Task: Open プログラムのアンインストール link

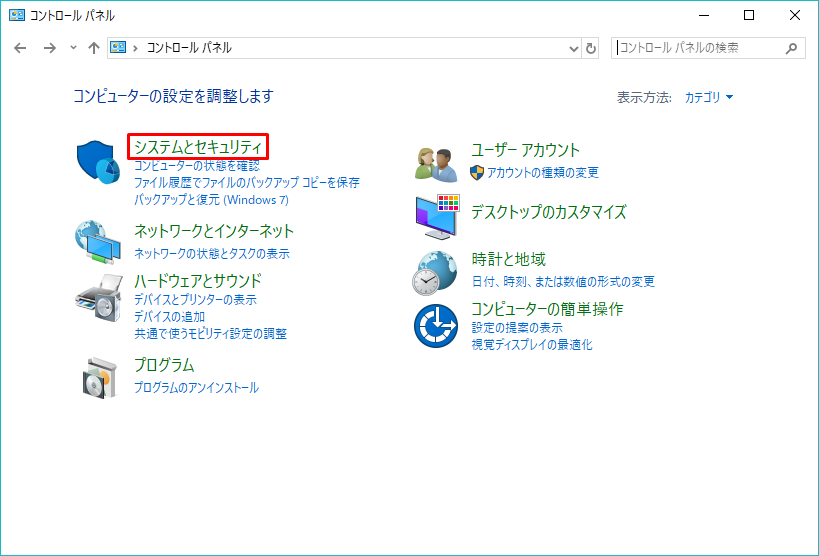Action: (x=196, y=388)
